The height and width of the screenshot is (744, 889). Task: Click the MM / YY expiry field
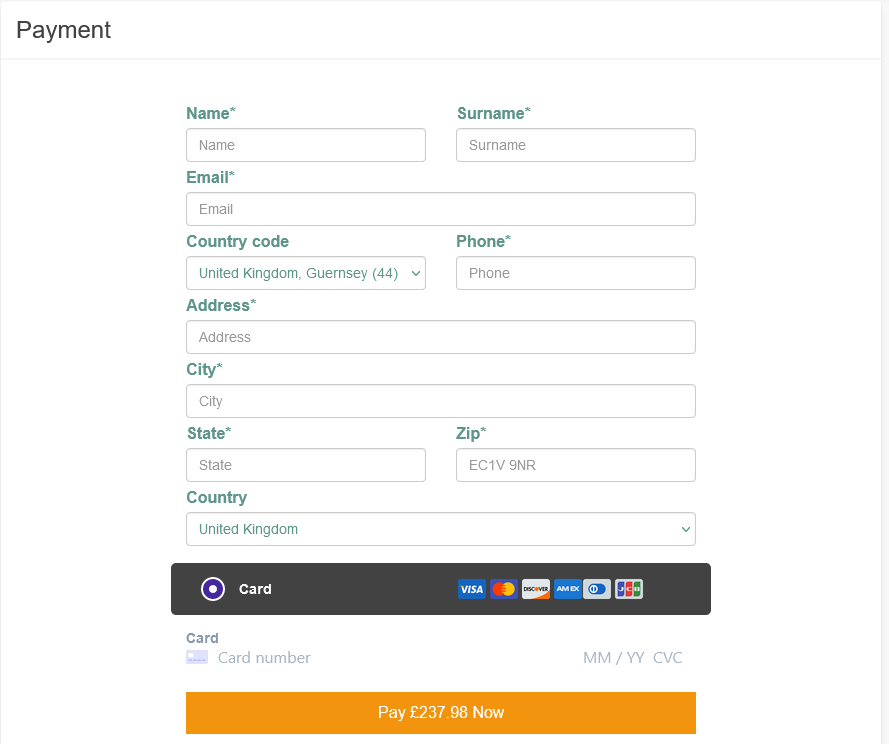coord(613,657)
